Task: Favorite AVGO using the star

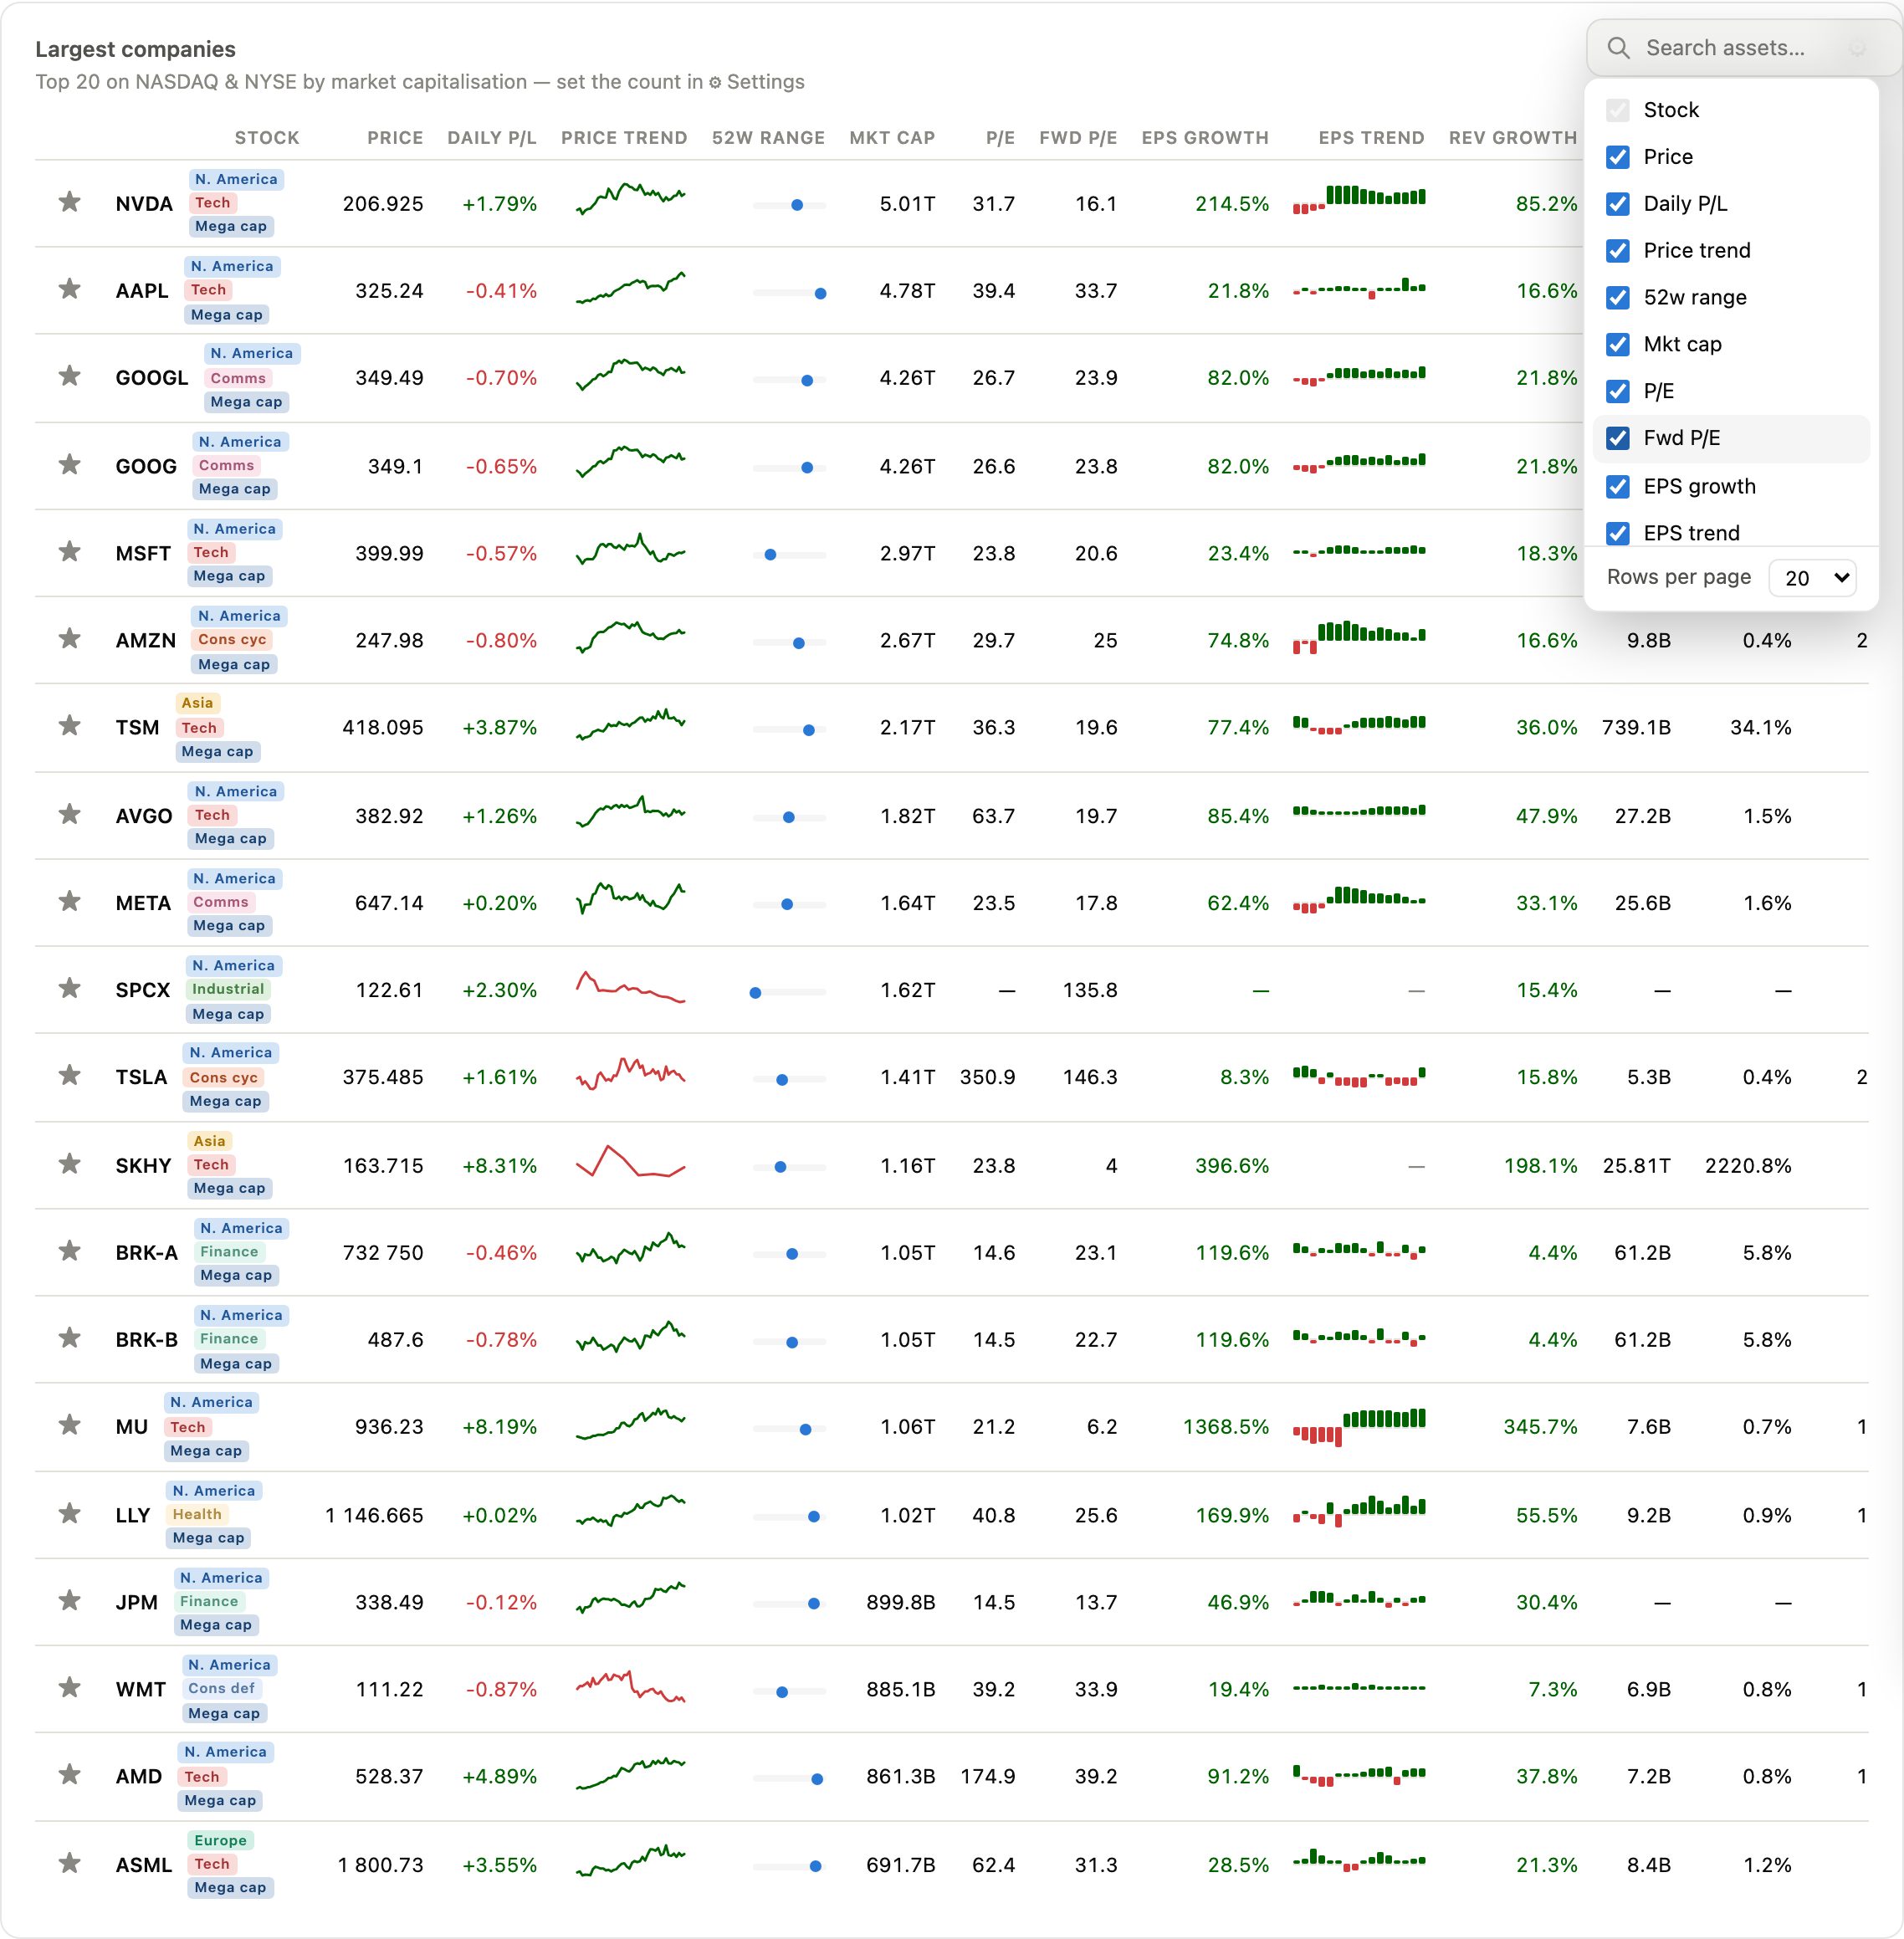Action: (x=69, y=815)
